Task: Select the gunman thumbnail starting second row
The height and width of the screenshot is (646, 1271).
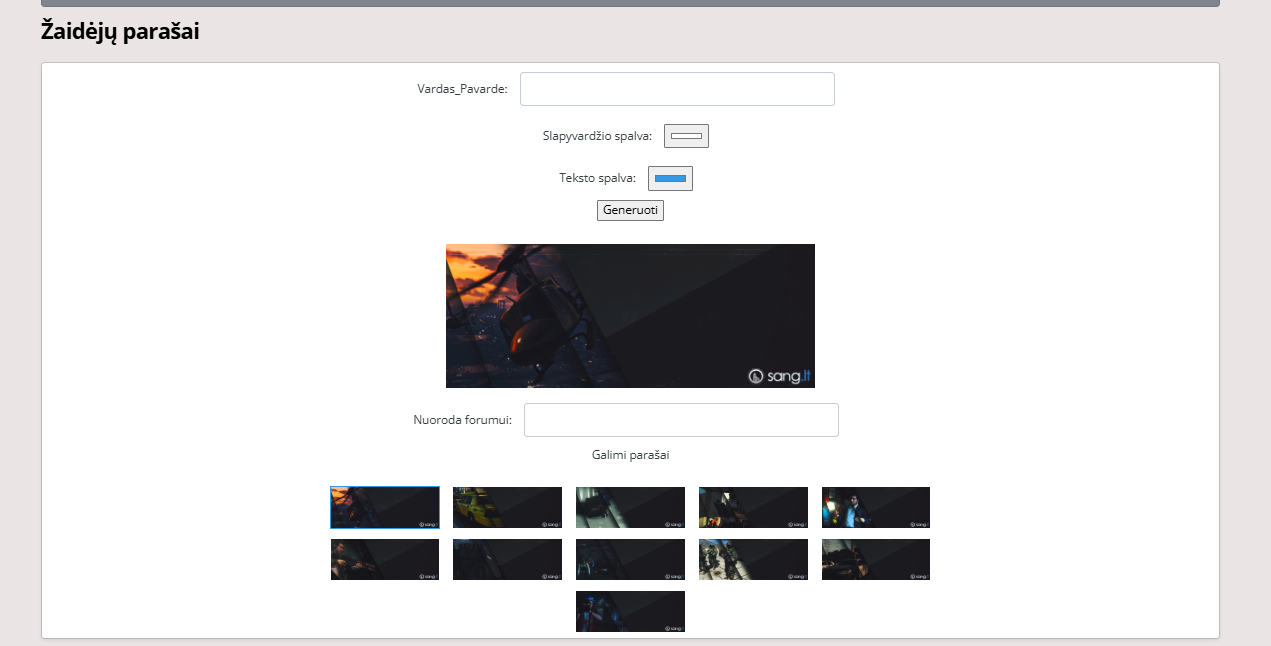Action: pyautogui.click(x=385, y=559)
